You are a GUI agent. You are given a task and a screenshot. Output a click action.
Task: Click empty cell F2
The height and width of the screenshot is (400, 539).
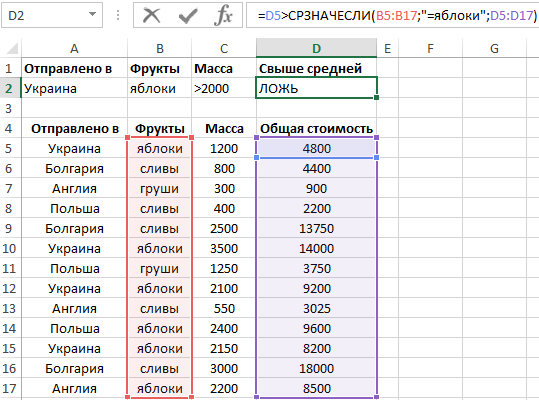tap(430, 88)
